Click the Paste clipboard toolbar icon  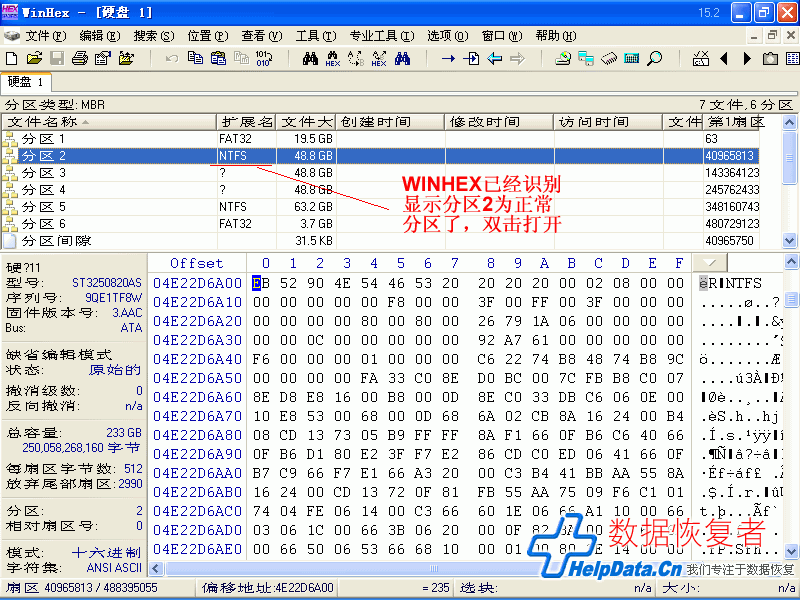[x=218, y=58]
